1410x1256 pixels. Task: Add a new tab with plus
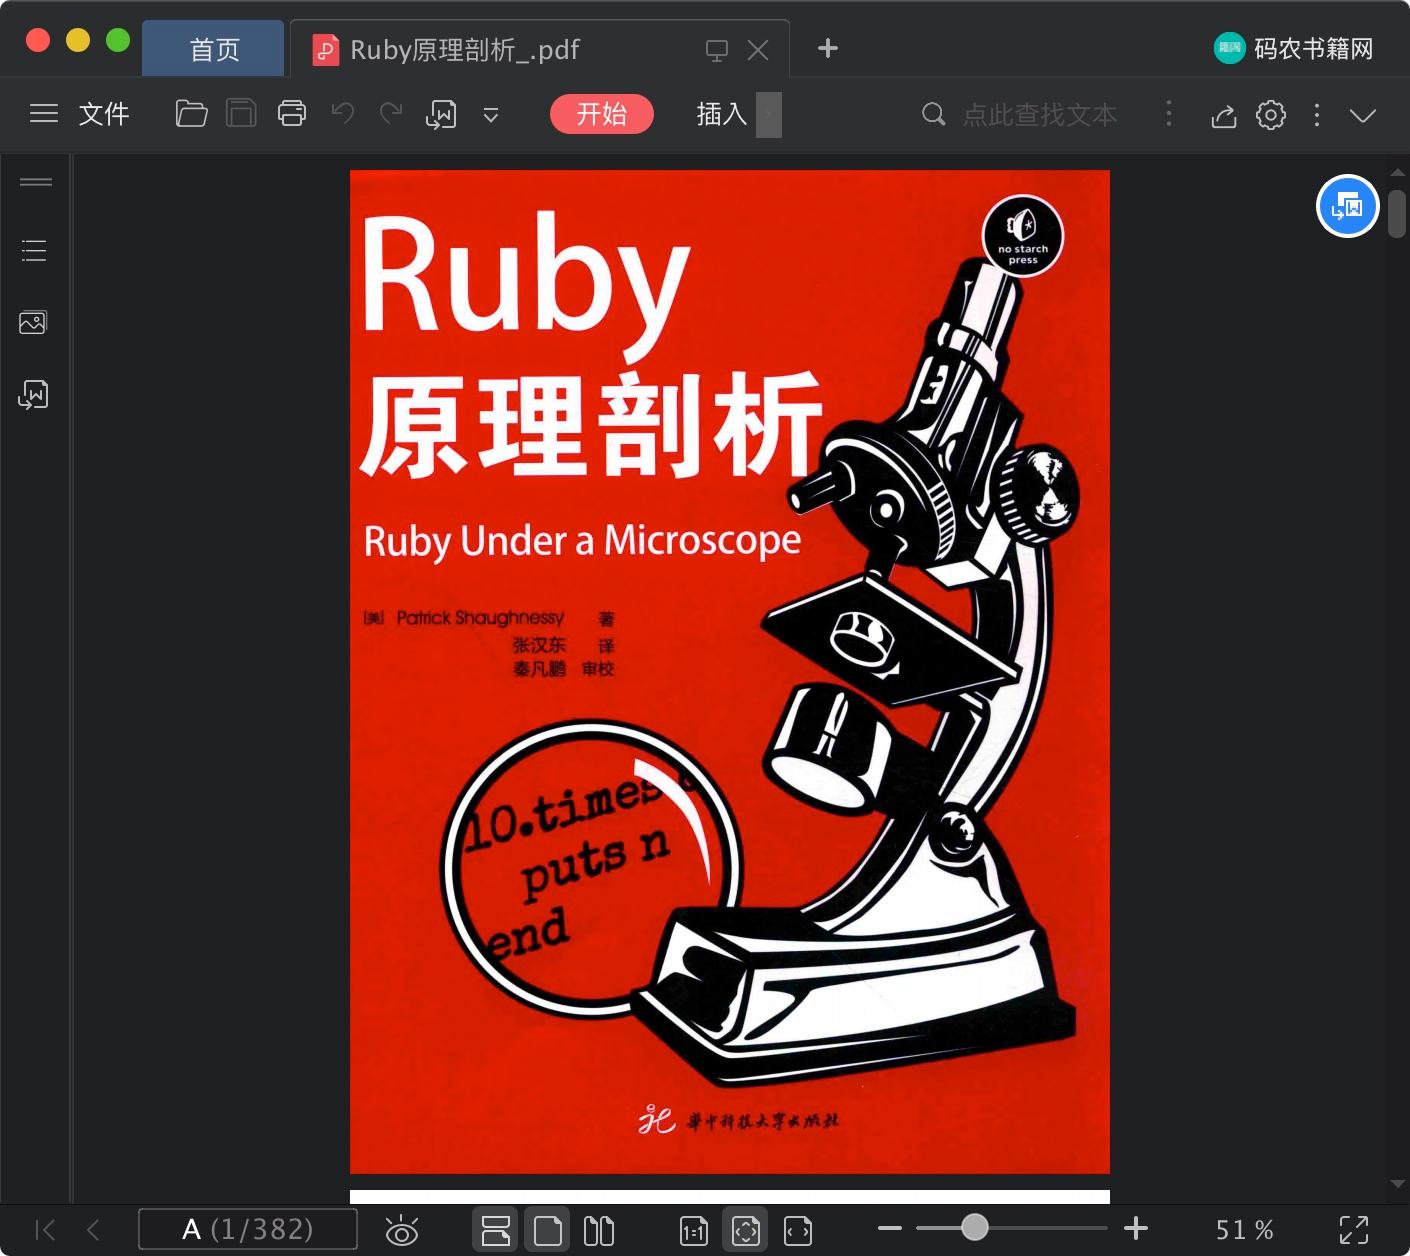(x=828, y=48)
